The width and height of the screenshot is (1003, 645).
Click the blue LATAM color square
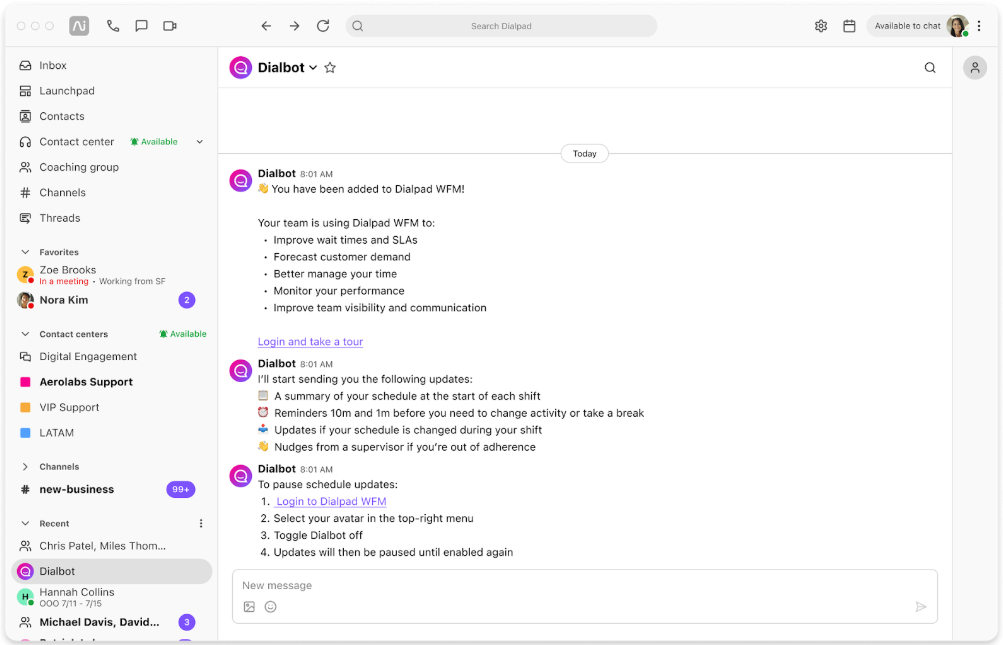click(x=26, y=433)
